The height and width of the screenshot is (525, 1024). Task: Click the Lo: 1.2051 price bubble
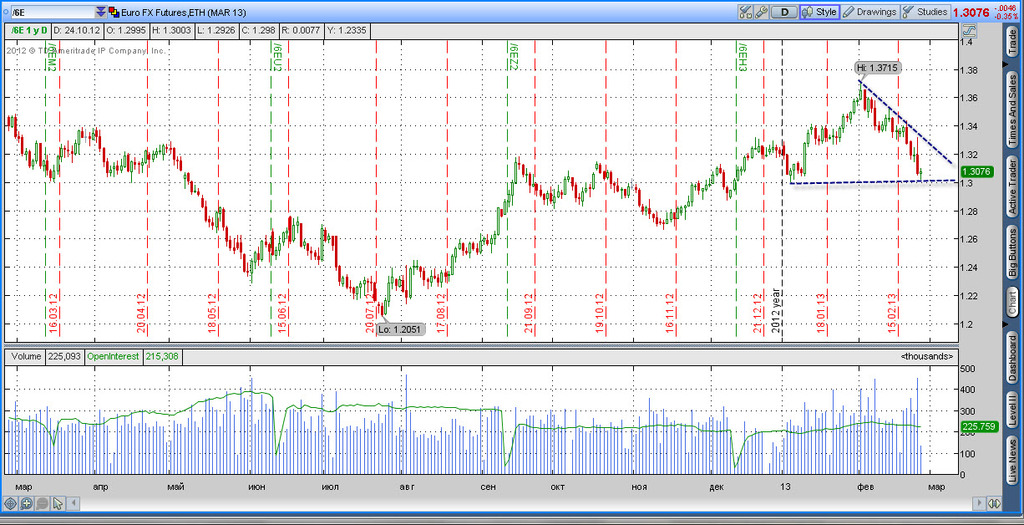(x=401, y=329)
